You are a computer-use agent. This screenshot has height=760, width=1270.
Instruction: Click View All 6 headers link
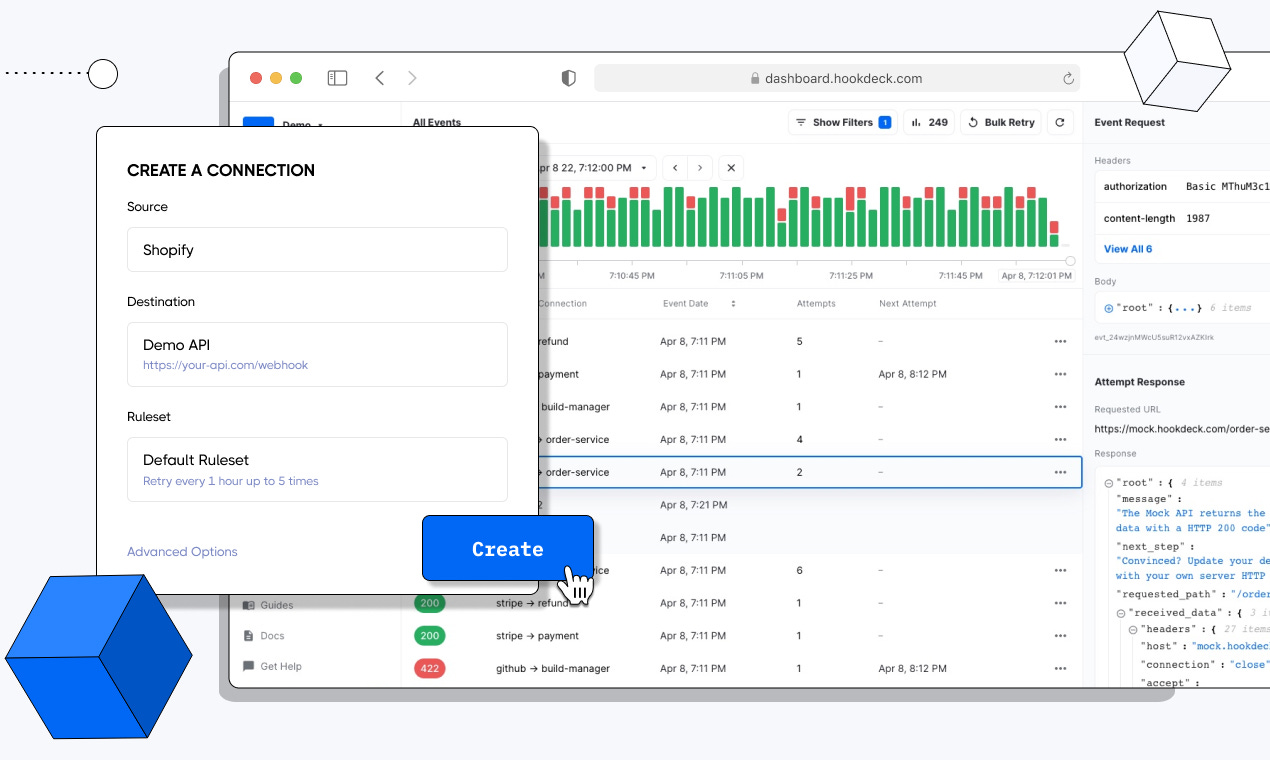1128,249
